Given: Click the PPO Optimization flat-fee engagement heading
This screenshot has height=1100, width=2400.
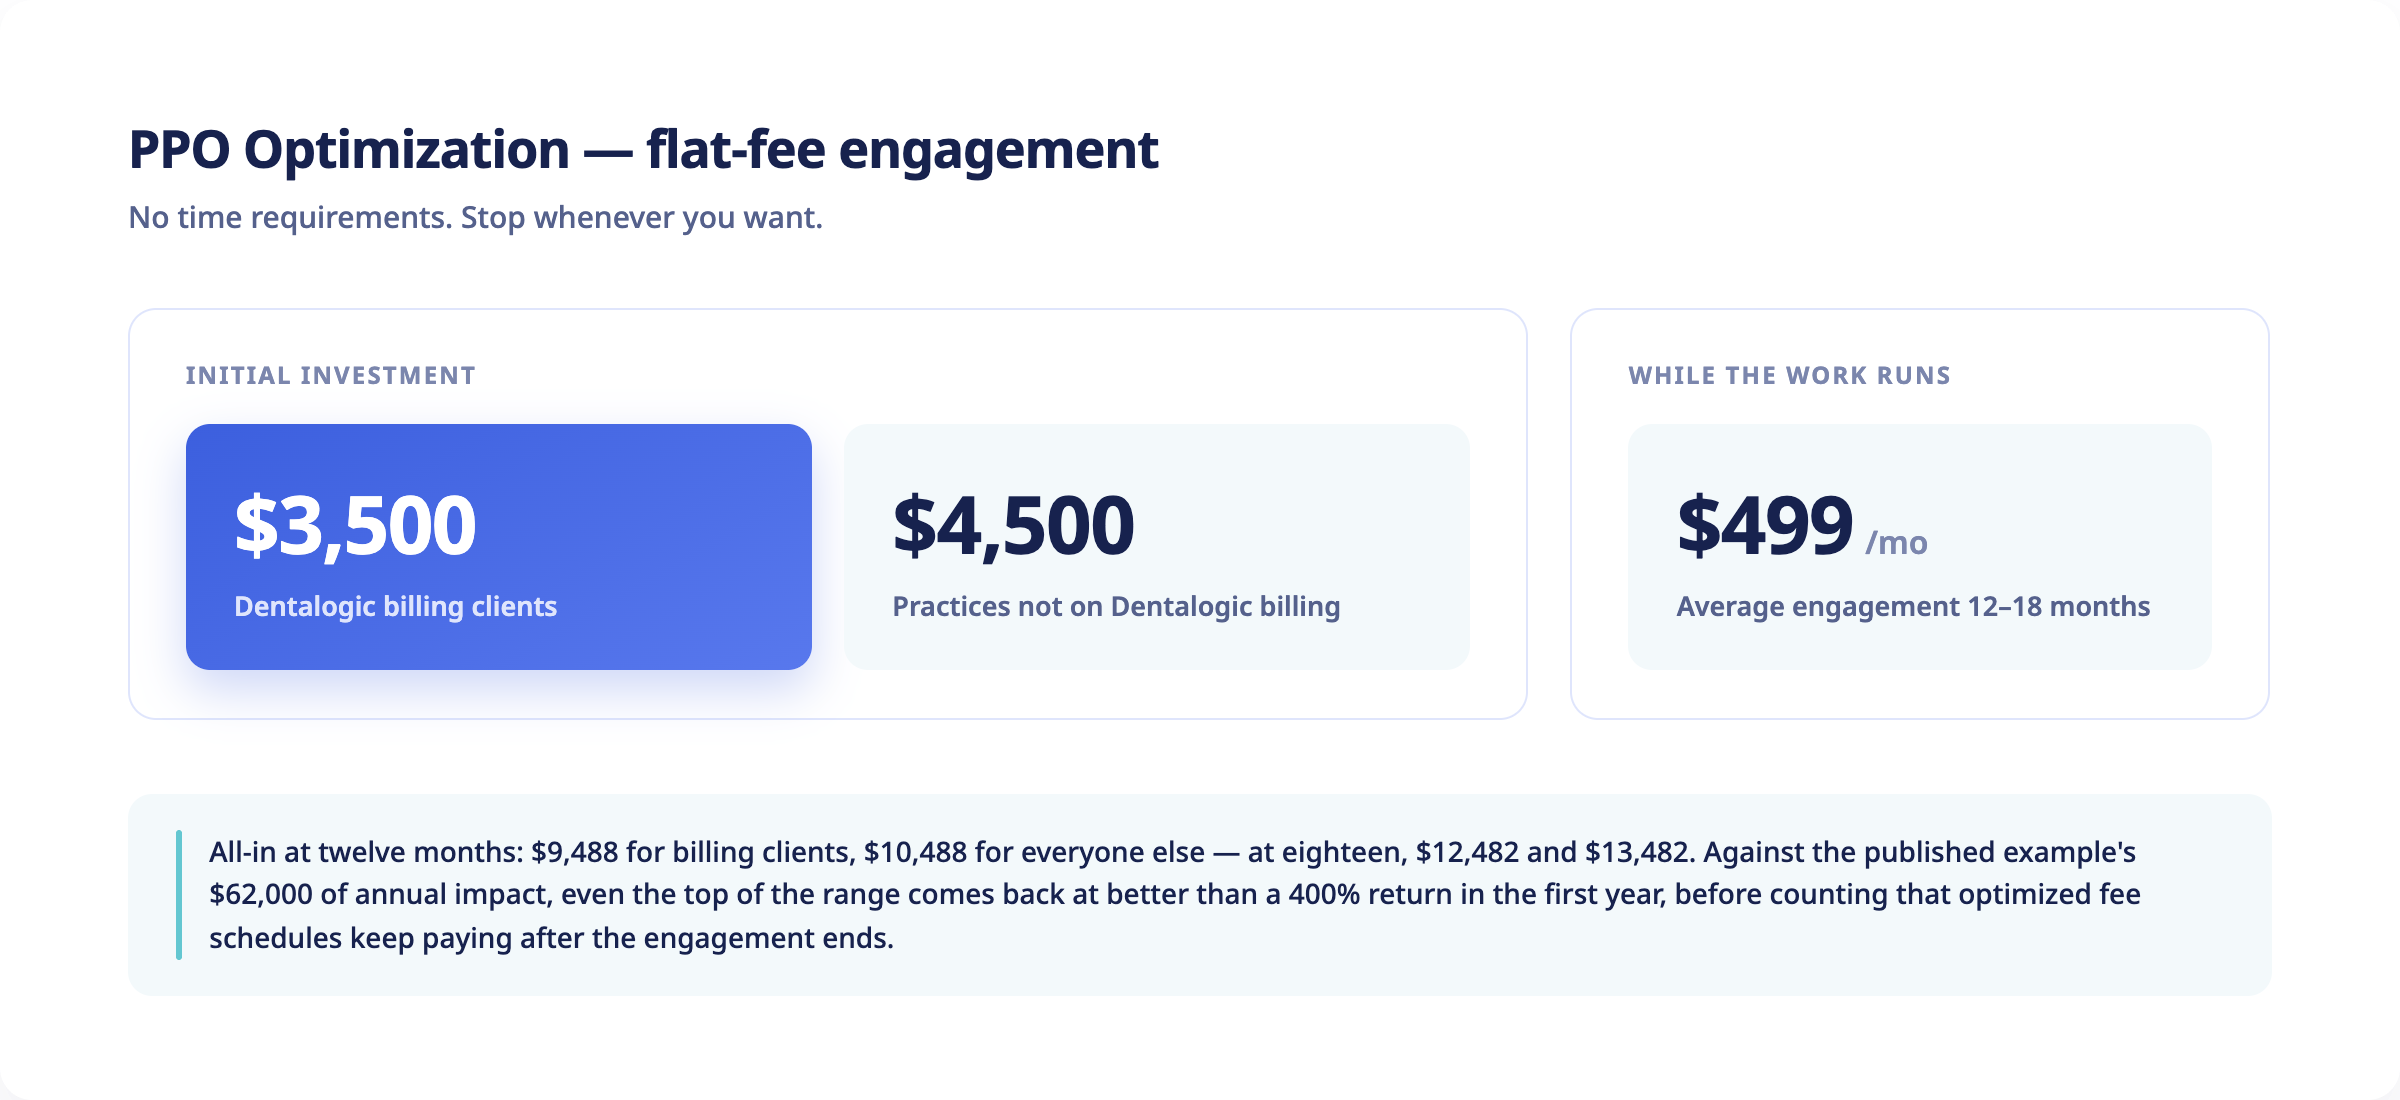Looking at the screenshot, I should tap(643, 150).
